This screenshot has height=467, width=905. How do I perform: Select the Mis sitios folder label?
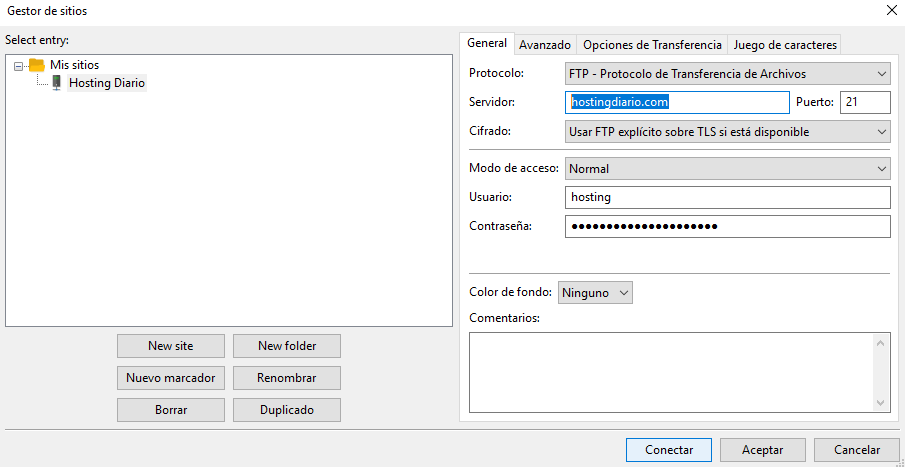(x=74, y=65)
